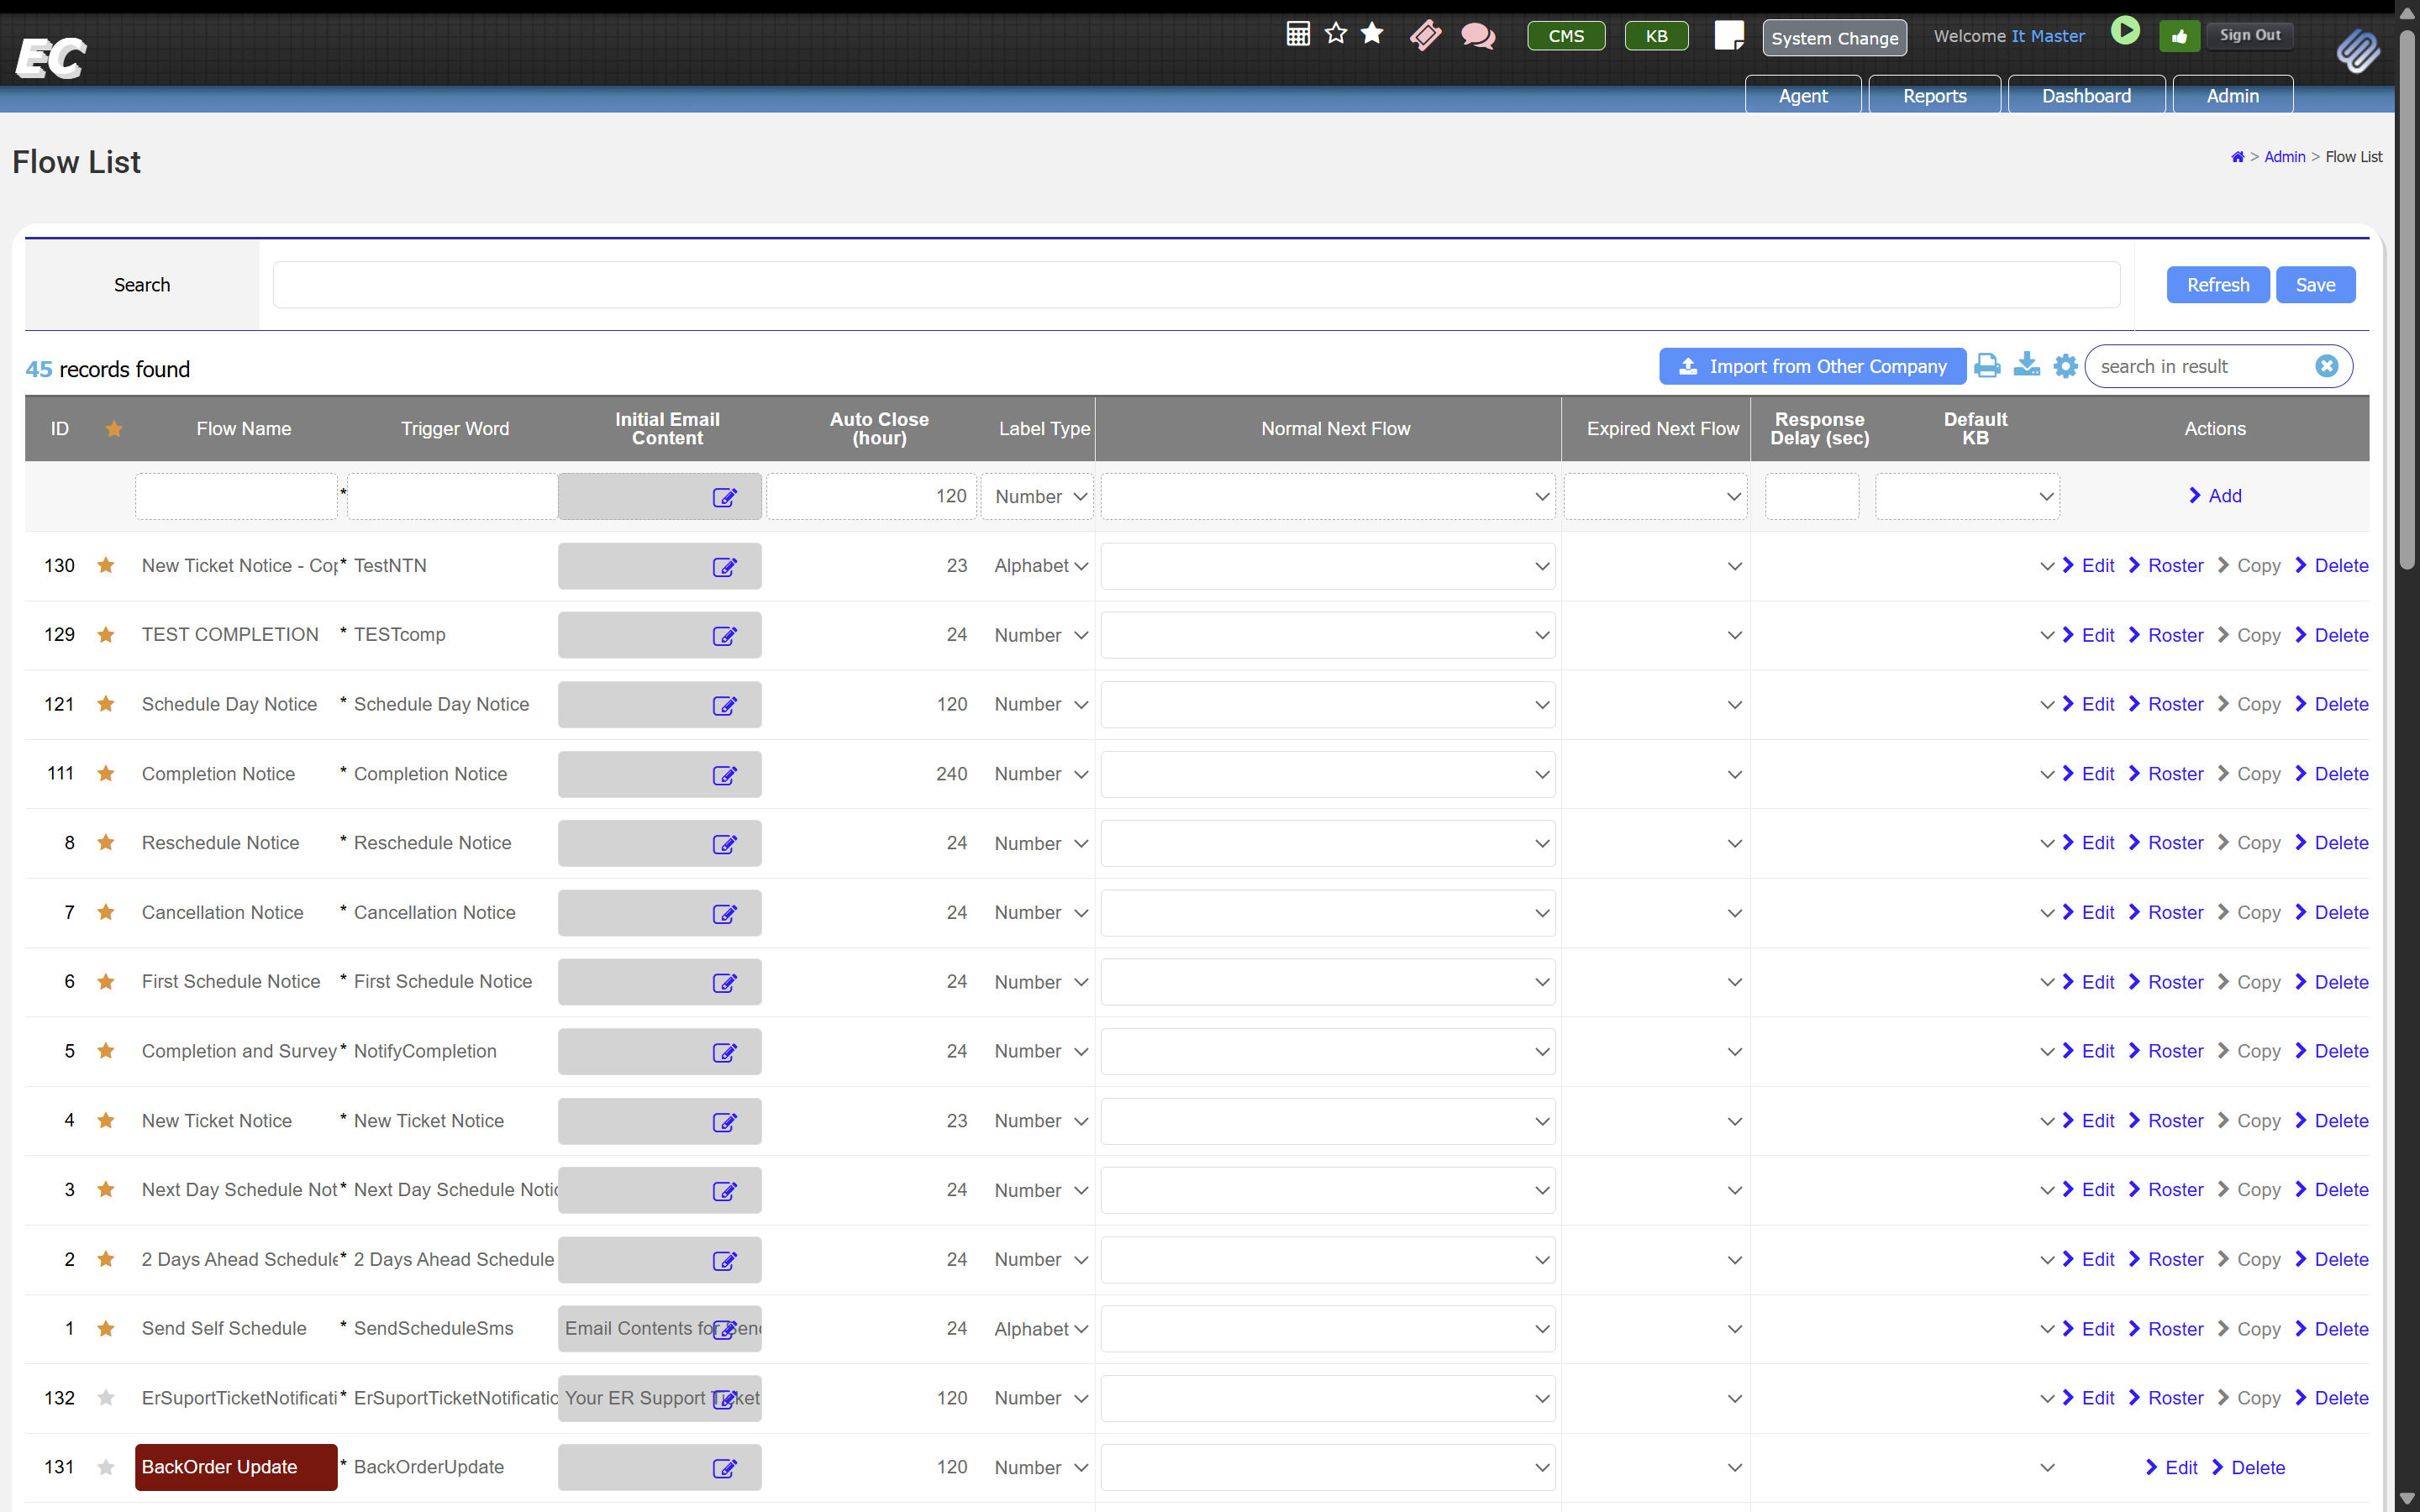Click the outlined star icon in header
Screen dimensions: 2420x1512
click(x=1335, y=34)
